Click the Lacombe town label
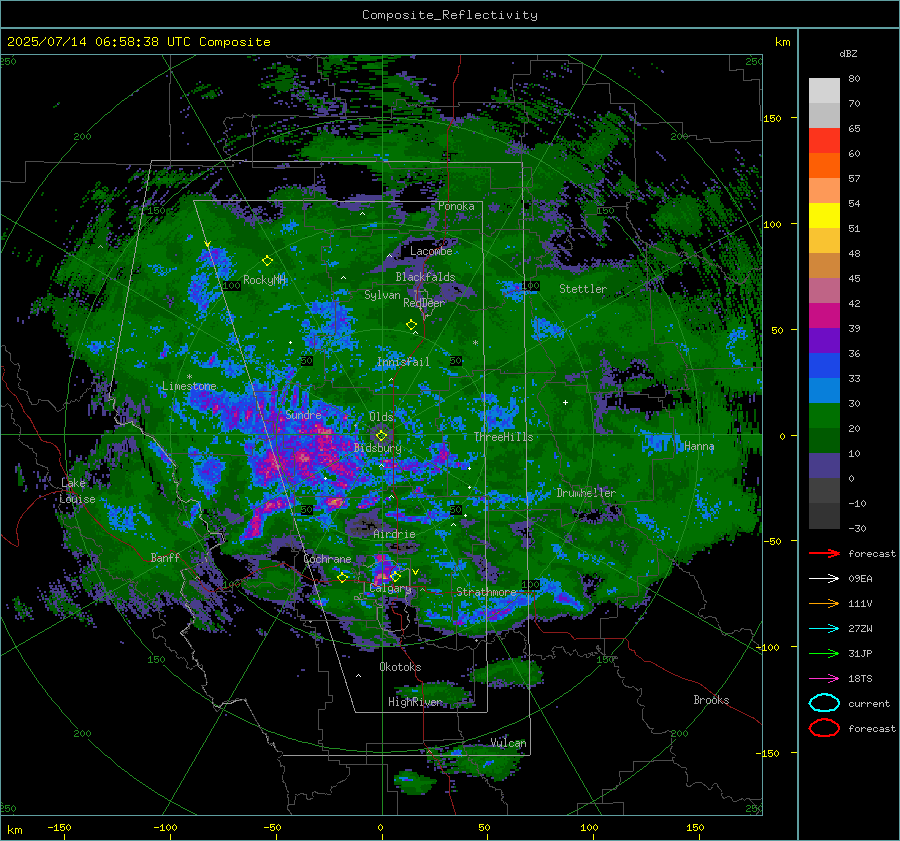The image size is (900, 841). pos(431,251)
